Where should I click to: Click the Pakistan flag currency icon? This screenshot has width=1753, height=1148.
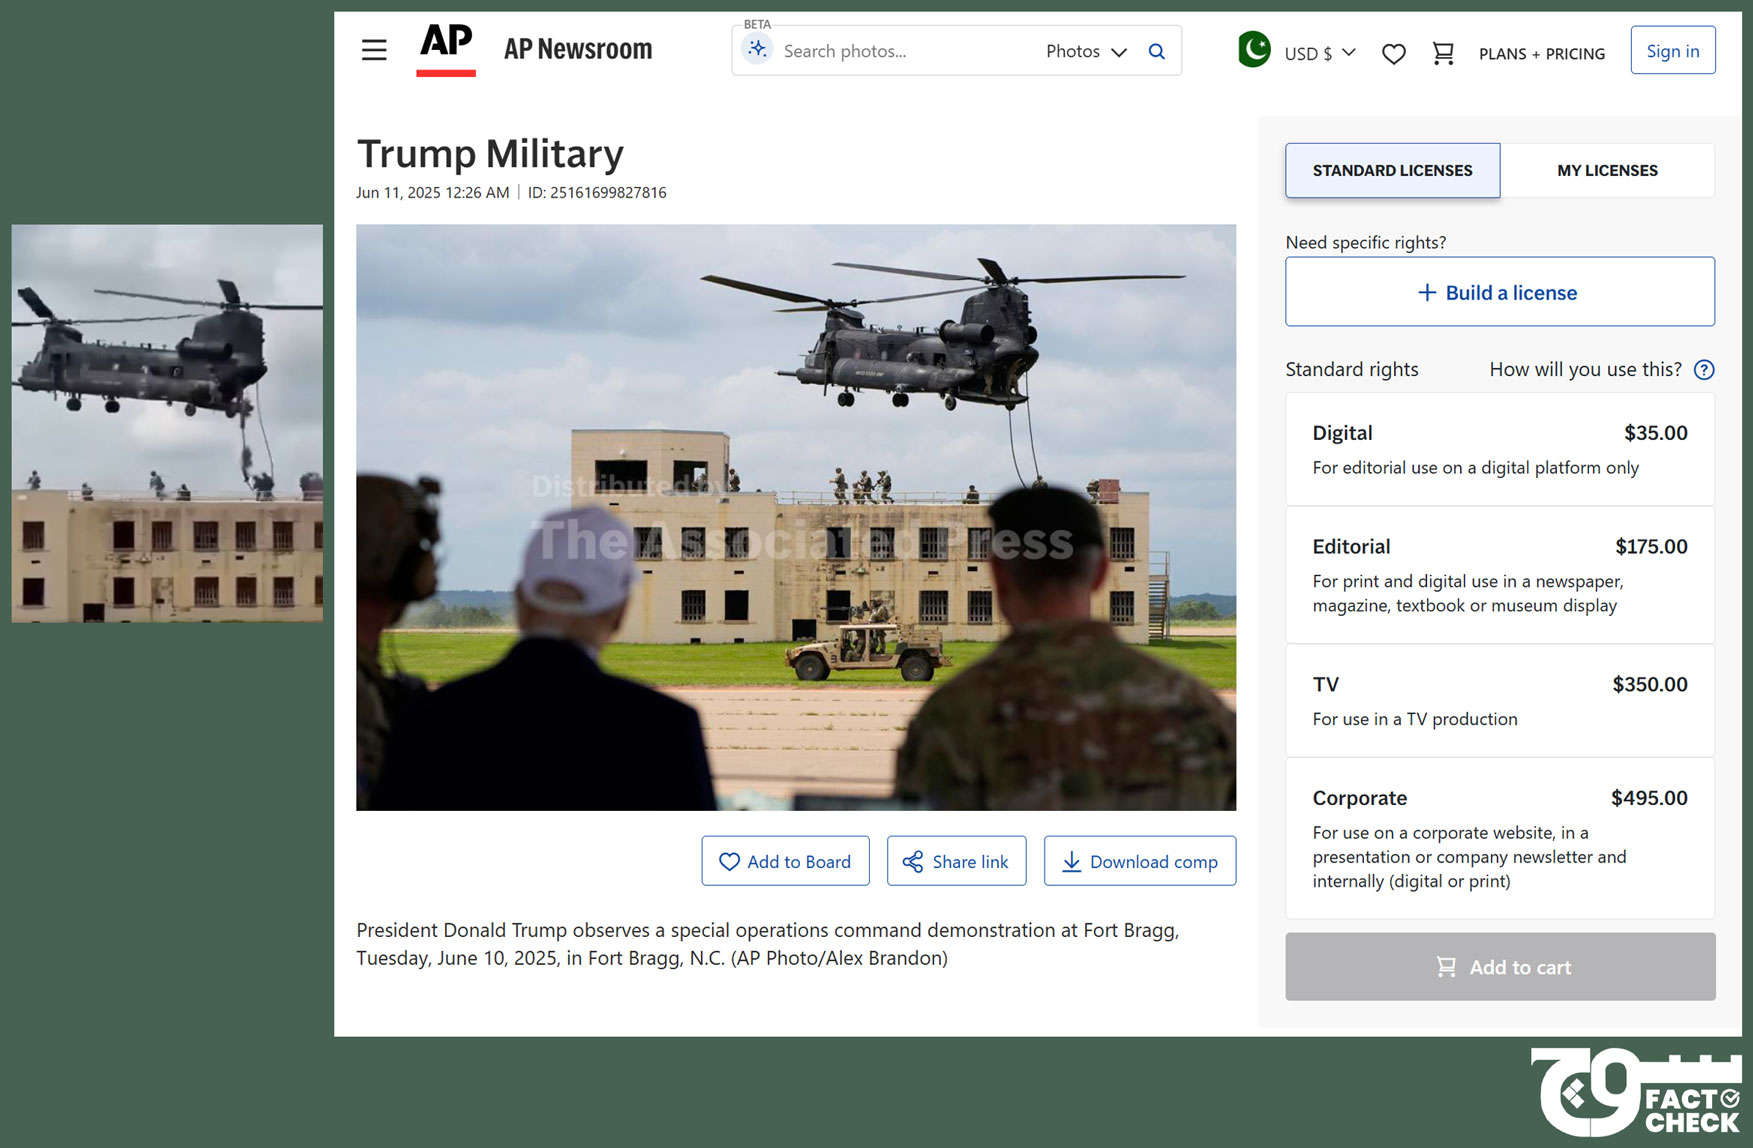tap(1254, 50)
